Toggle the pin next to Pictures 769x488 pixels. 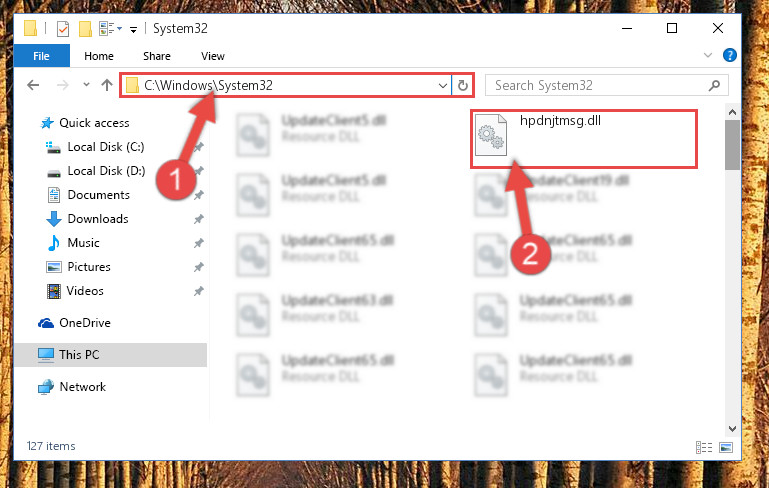198,267
